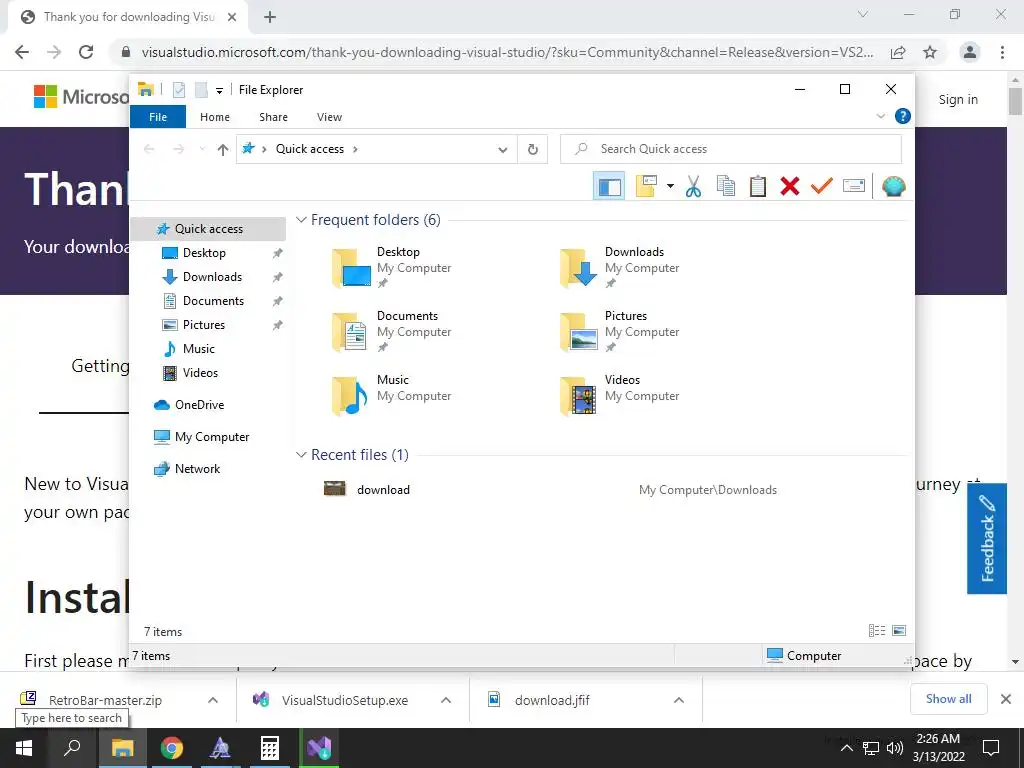Open Calculator from the taskbar

point(270,748)
